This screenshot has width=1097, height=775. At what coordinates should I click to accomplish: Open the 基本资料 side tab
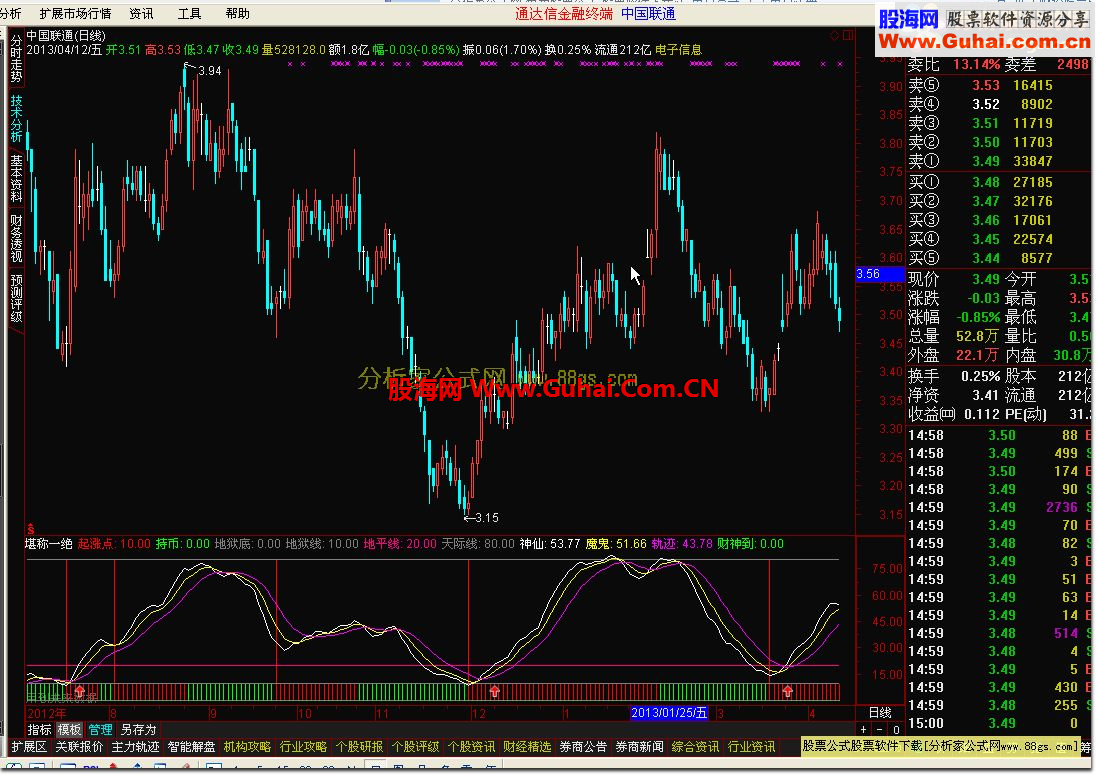16,179
